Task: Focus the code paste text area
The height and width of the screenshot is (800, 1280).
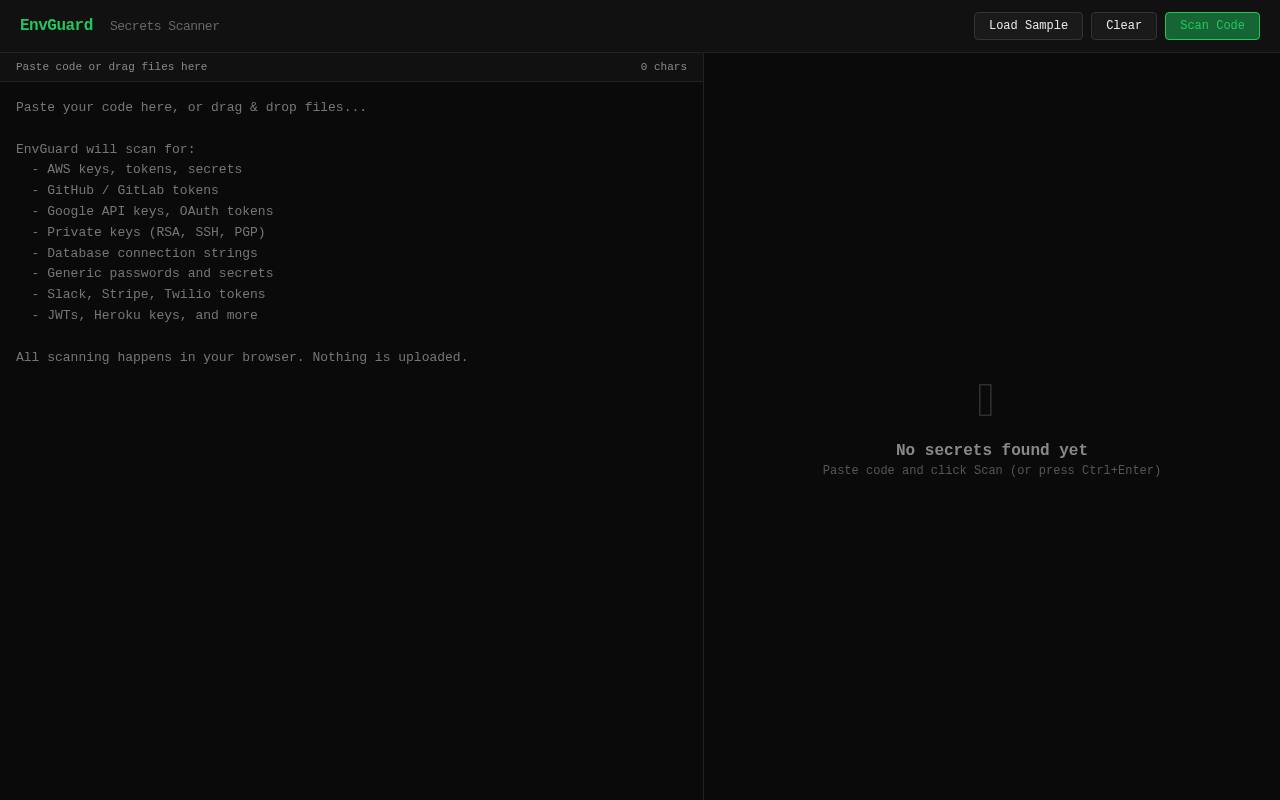Action: [351, 441]
